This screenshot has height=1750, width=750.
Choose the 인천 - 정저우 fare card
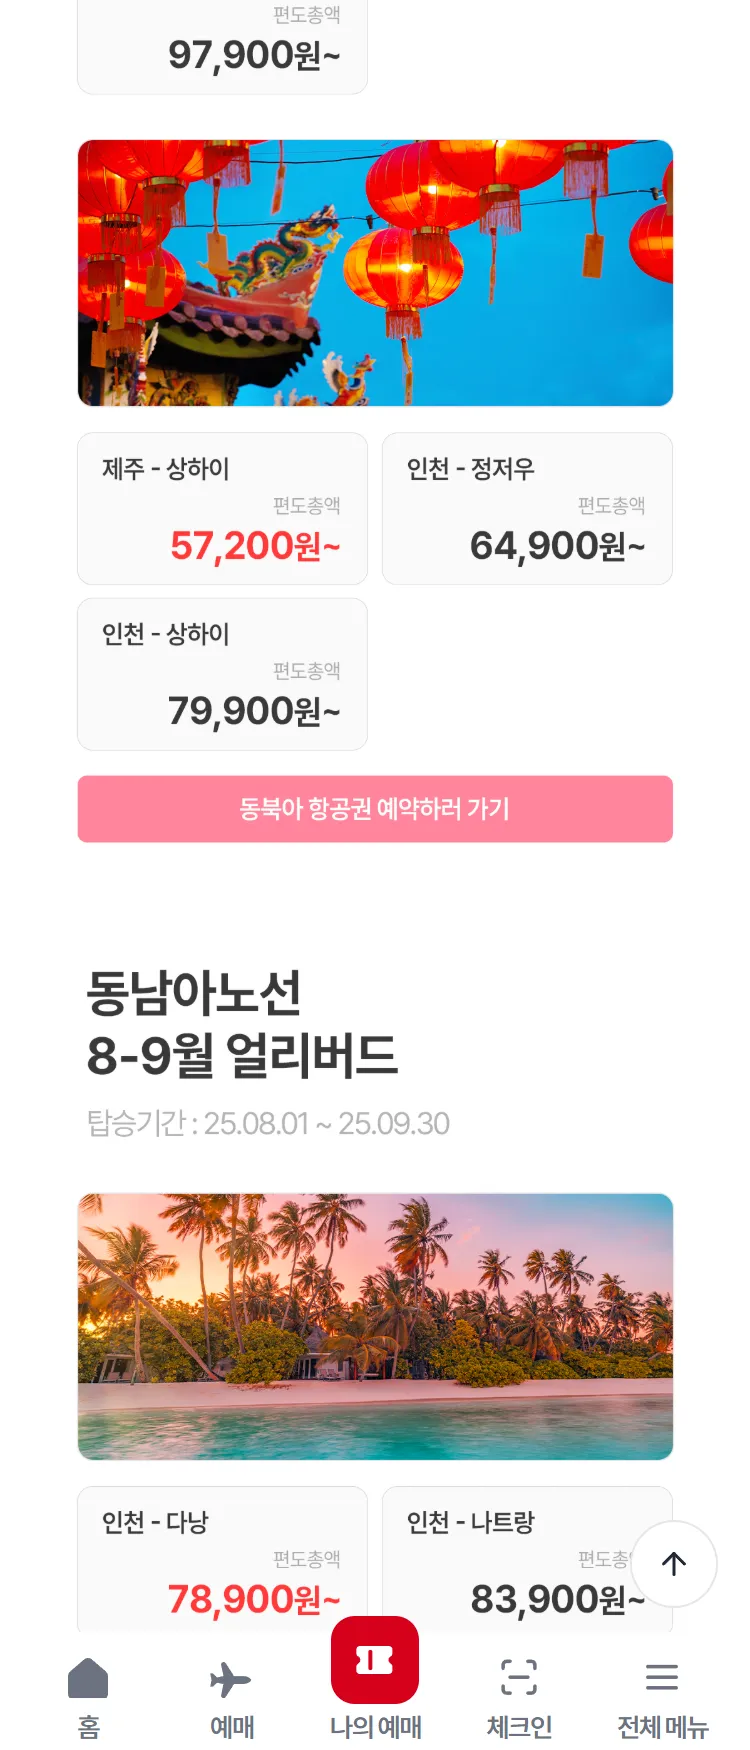527,509
